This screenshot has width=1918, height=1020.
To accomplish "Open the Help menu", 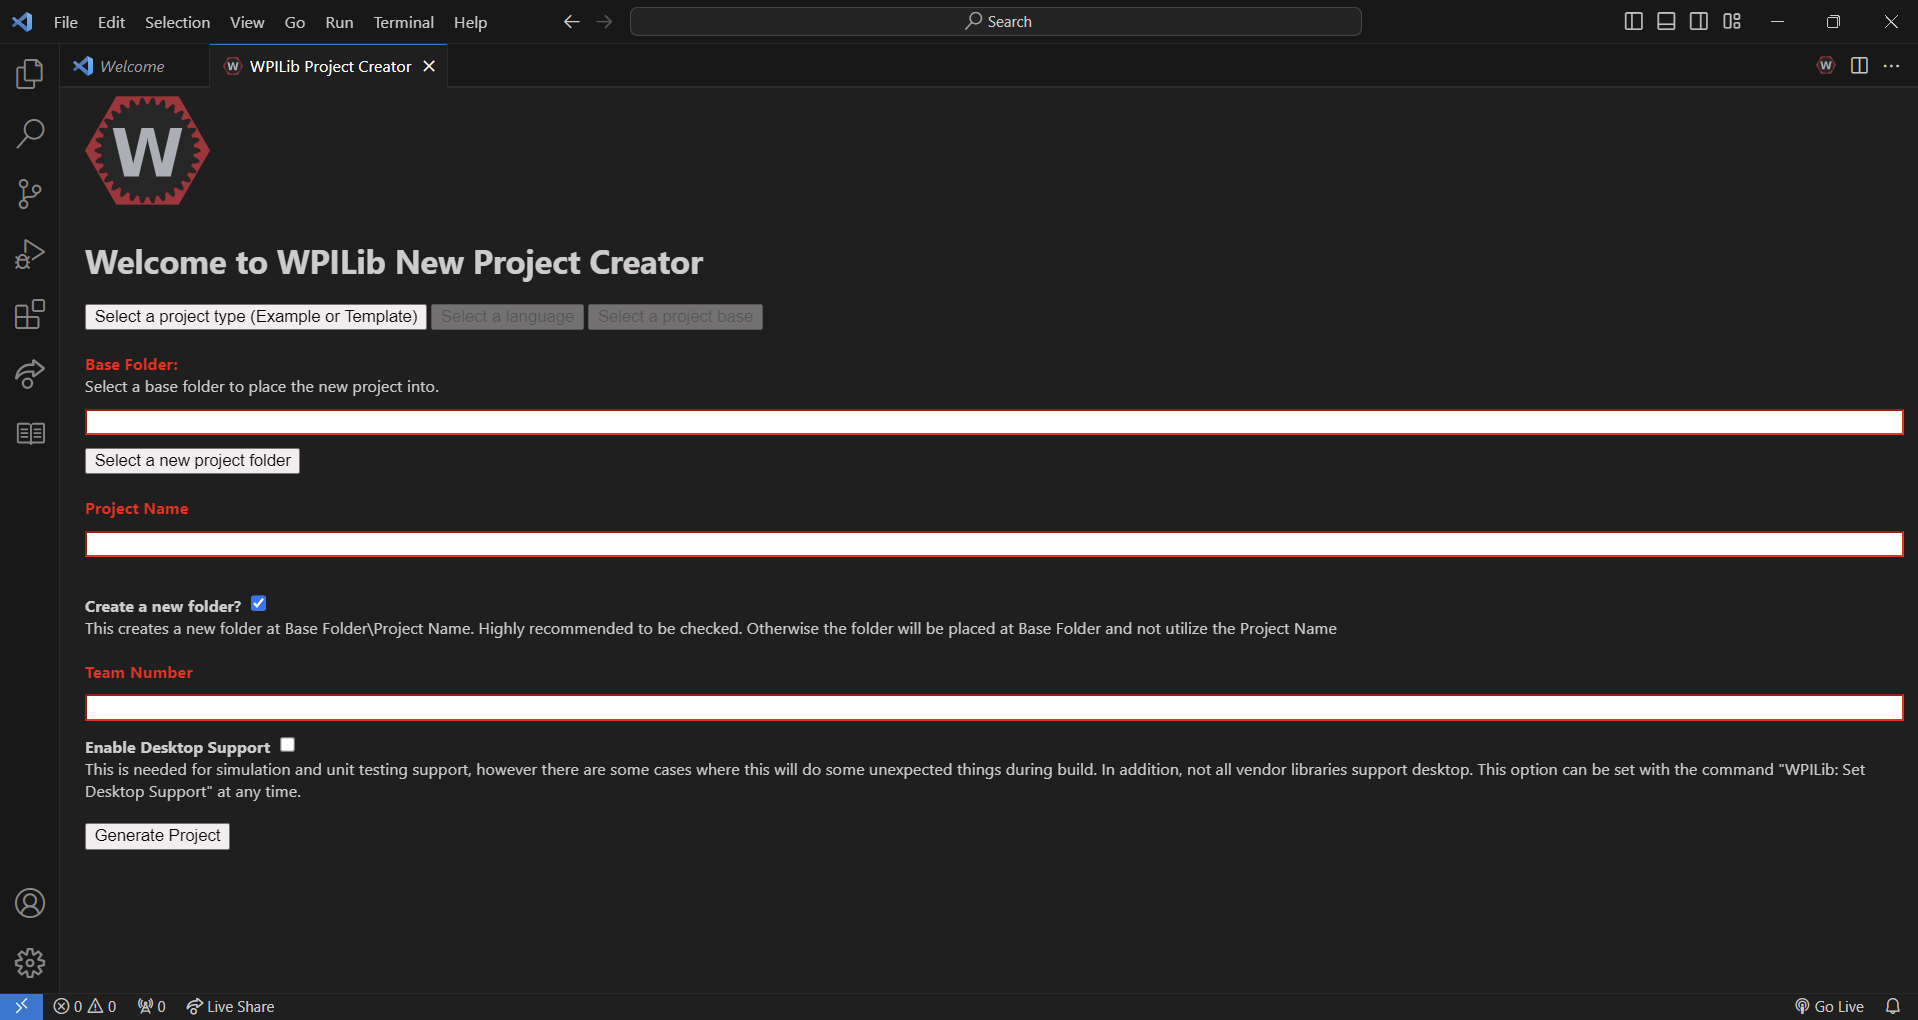I will click(470, 22).
